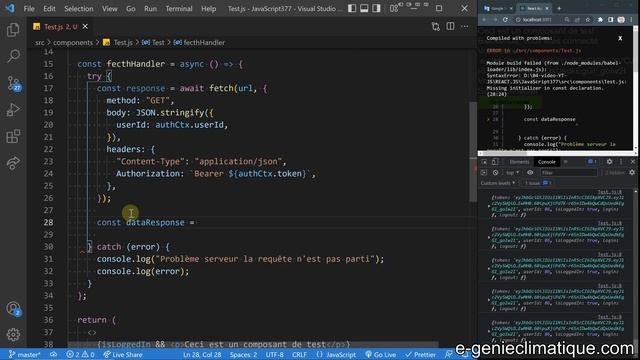Click the console Filter input field
Screen dimensions: 640x360
[x=568, y=173]
